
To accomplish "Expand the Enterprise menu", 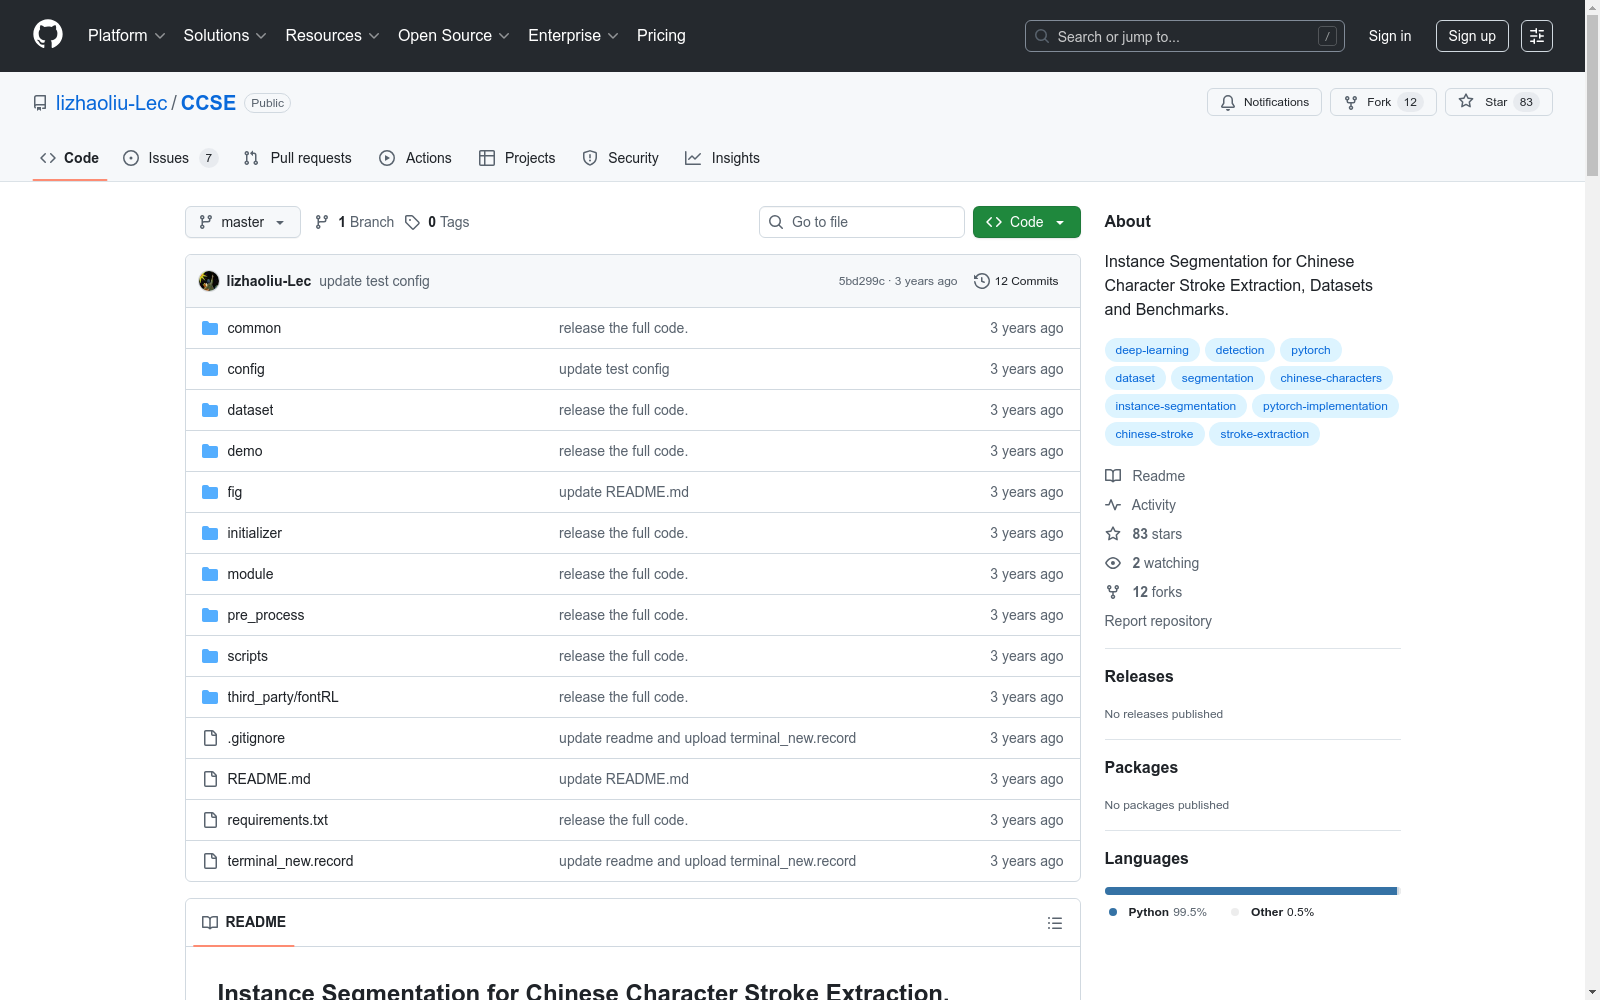I will point(573,36).
